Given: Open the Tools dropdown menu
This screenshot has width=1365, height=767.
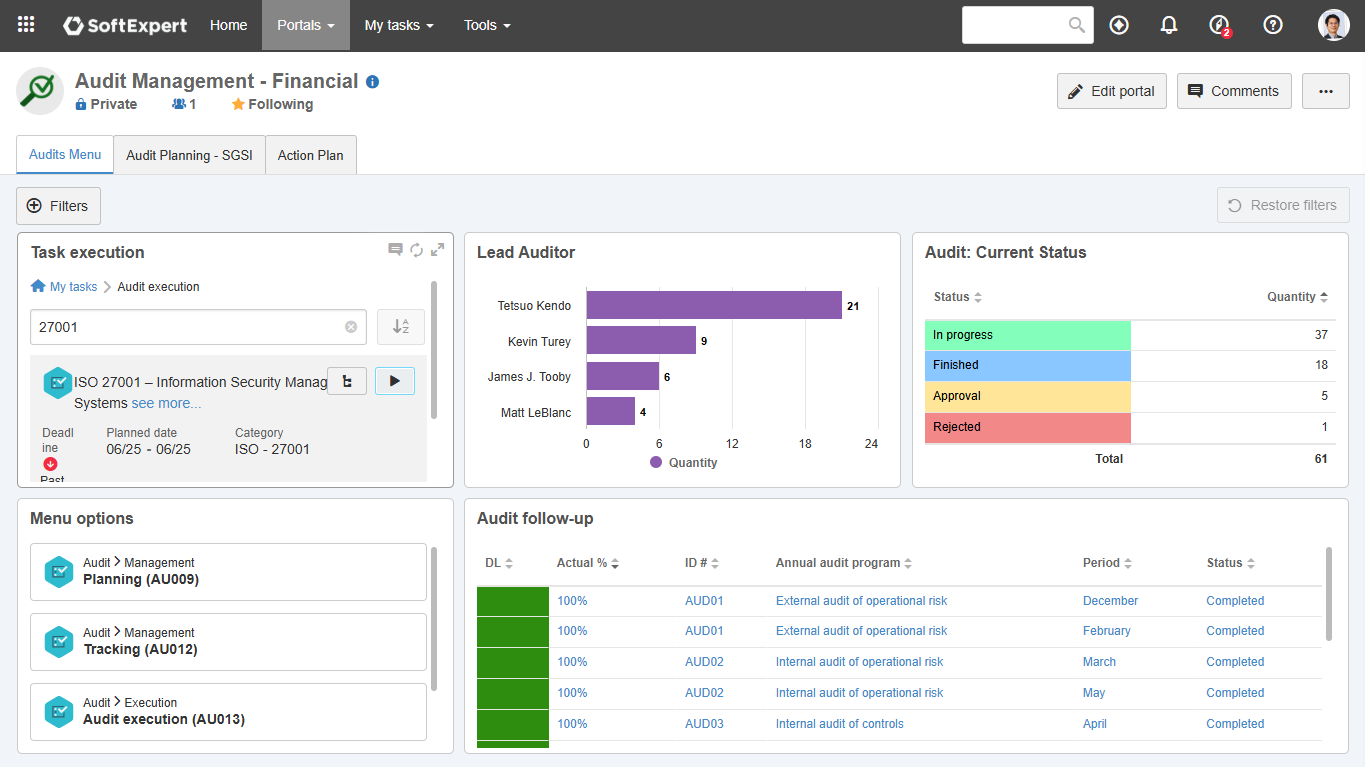Looking at the screenshot, I should click(x=487, y=25).
